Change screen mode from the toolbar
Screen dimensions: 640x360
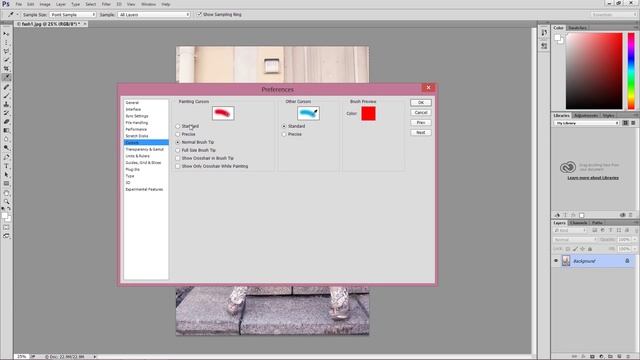point(6,236)
